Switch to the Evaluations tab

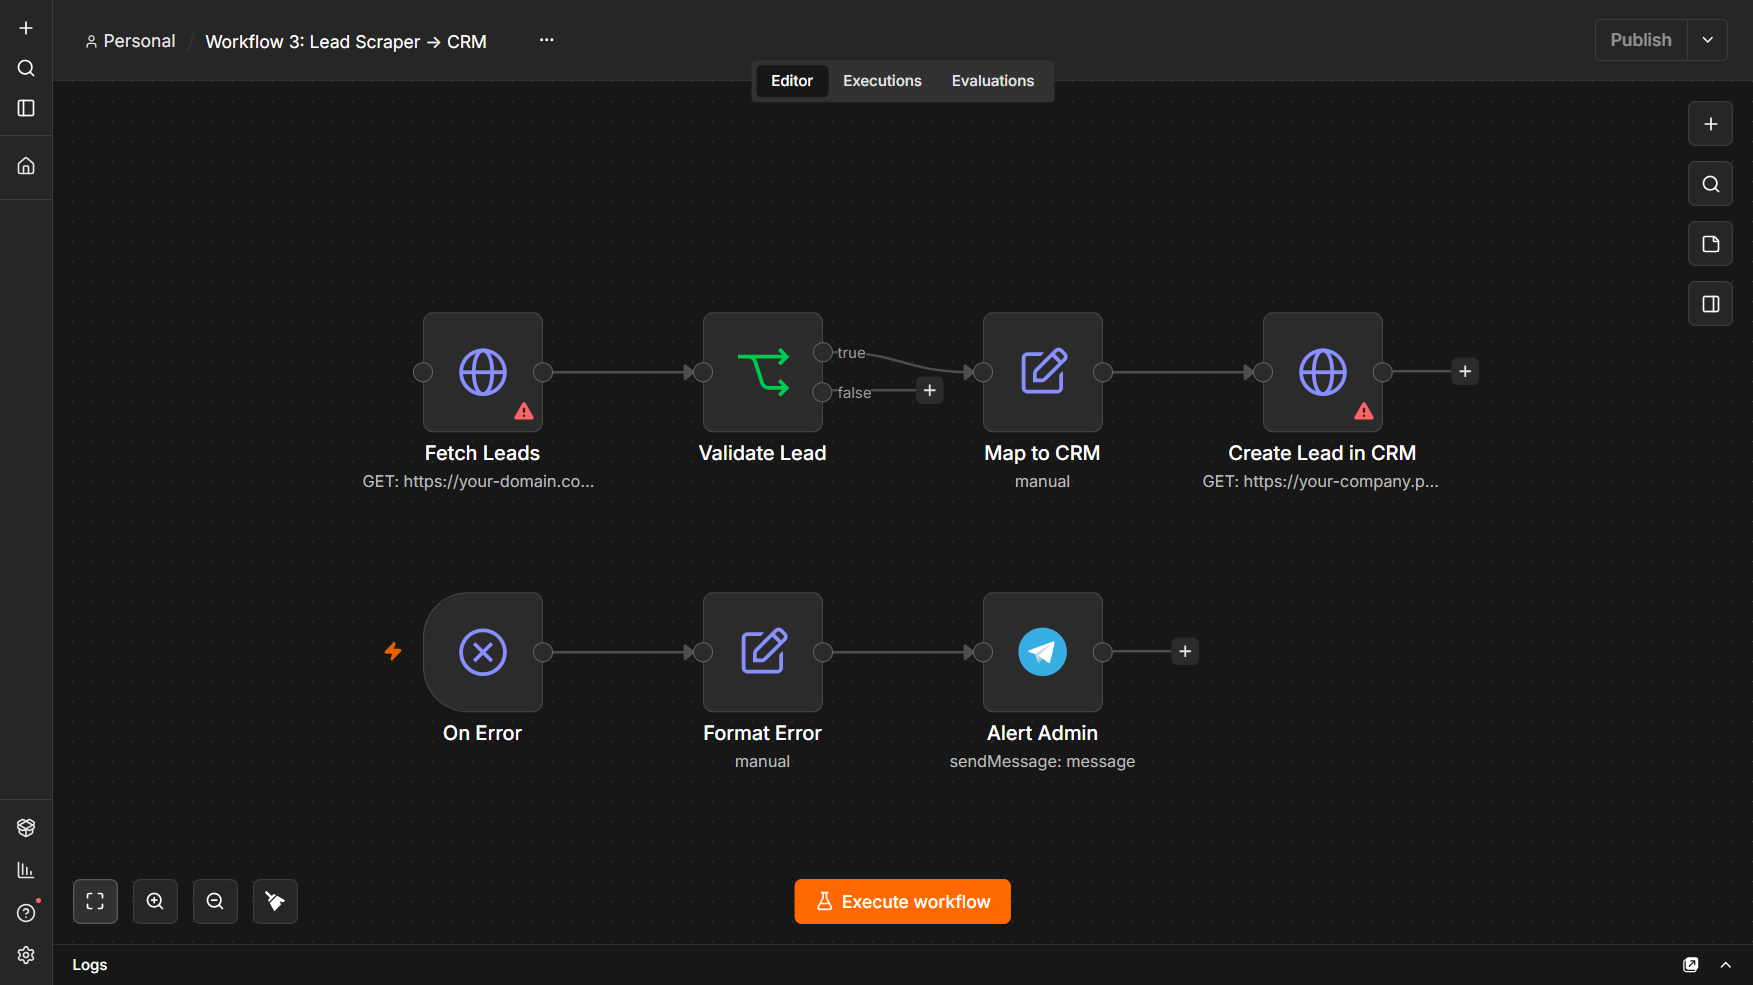click(x=993, y=81)
